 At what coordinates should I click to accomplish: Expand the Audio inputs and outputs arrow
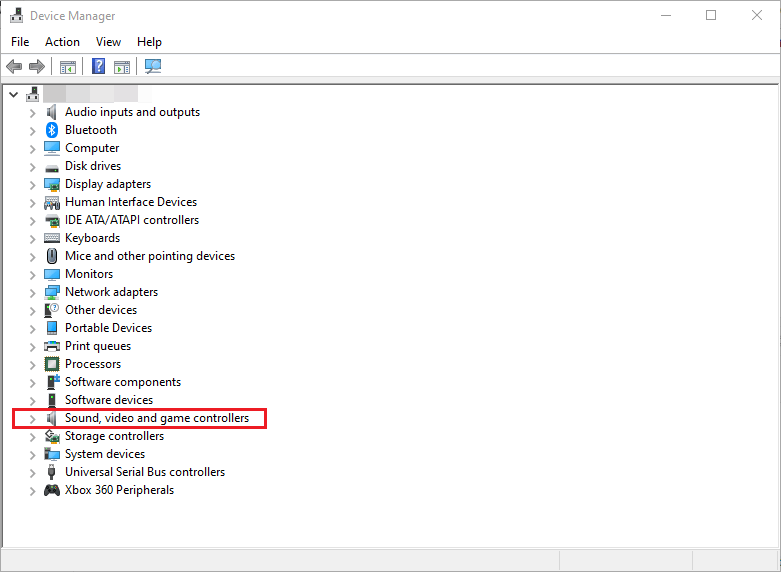(32, 113)
